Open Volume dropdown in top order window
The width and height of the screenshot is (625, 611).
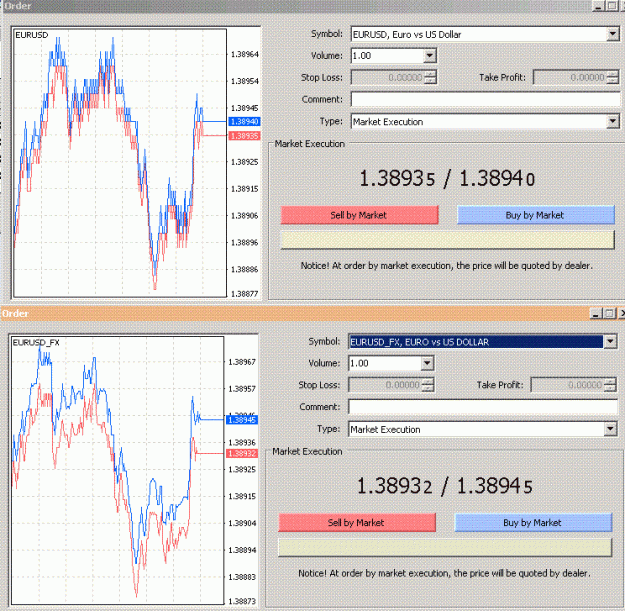click(x=429, y=56)
